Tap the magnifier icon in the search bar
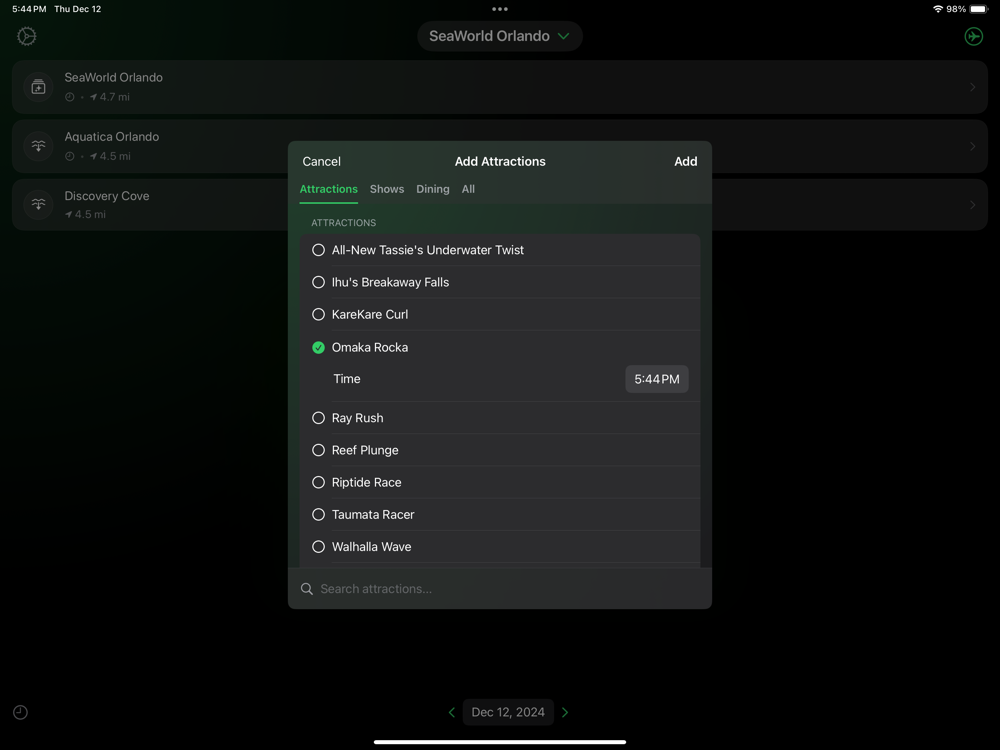Image resolution: width=1000 pixels, height=750 pixels. coord(307,589)
